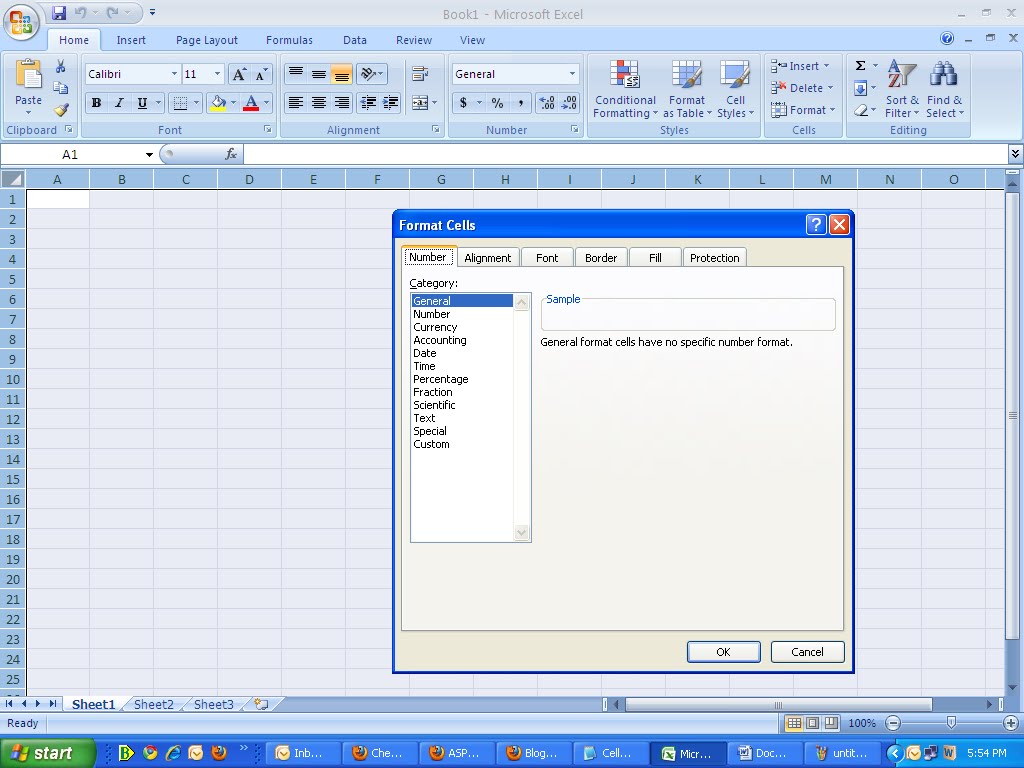Toggle bold formatting
Image resolution: width=1024 pixels, height=768 pixels.
96,102
